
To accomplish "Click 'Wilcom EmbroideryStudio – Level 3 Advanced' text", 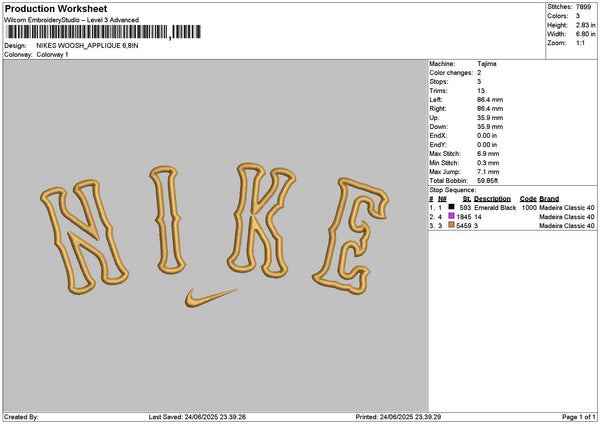I will [72, 20].
